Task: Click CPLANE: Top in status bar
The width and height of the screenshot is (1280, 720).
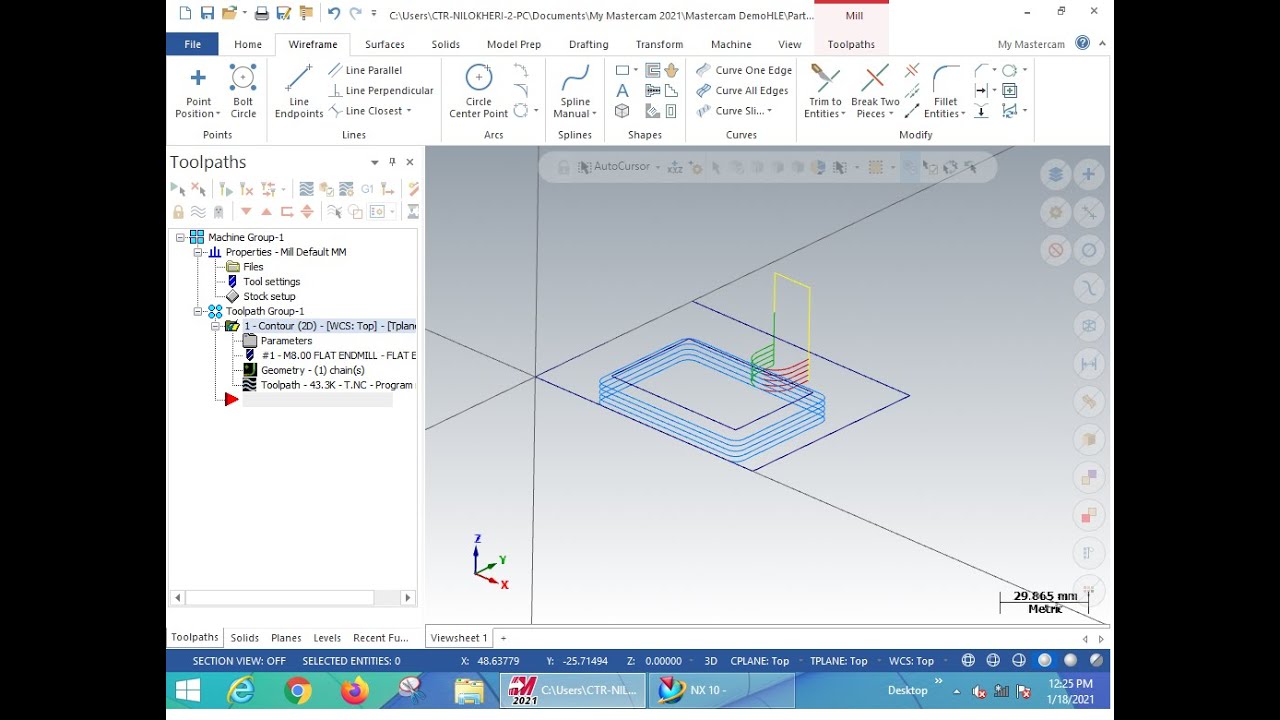Action: pos(760,661)
